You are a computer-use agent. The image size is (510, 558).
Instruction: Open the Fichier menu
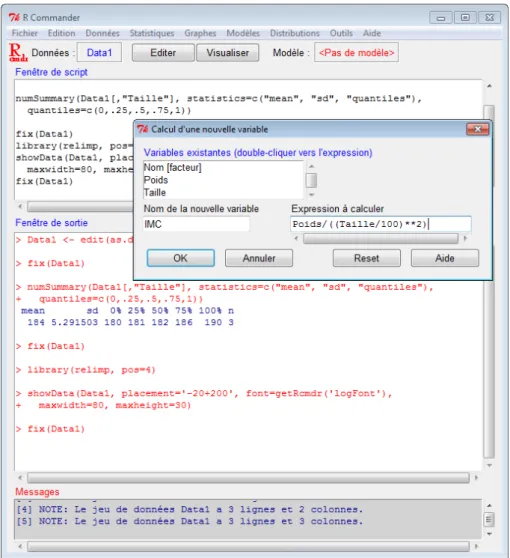tap(25, 33)
